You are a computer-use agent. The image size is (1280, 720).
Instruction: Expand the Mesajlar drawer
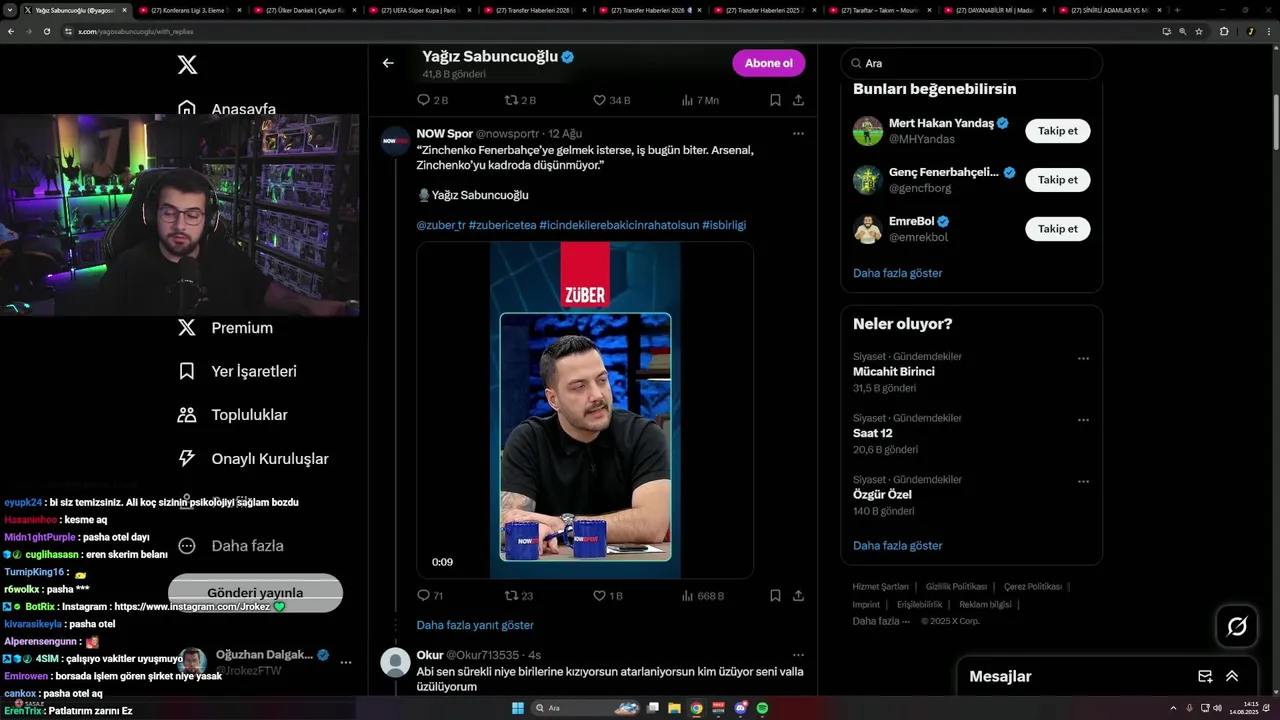click(1232, 677)
